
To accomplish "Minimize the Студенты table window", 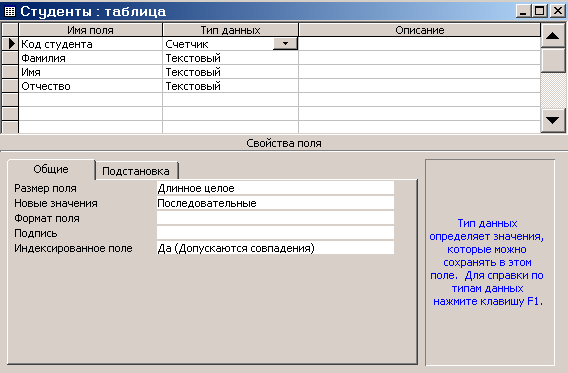I will [x=523, y=11].
